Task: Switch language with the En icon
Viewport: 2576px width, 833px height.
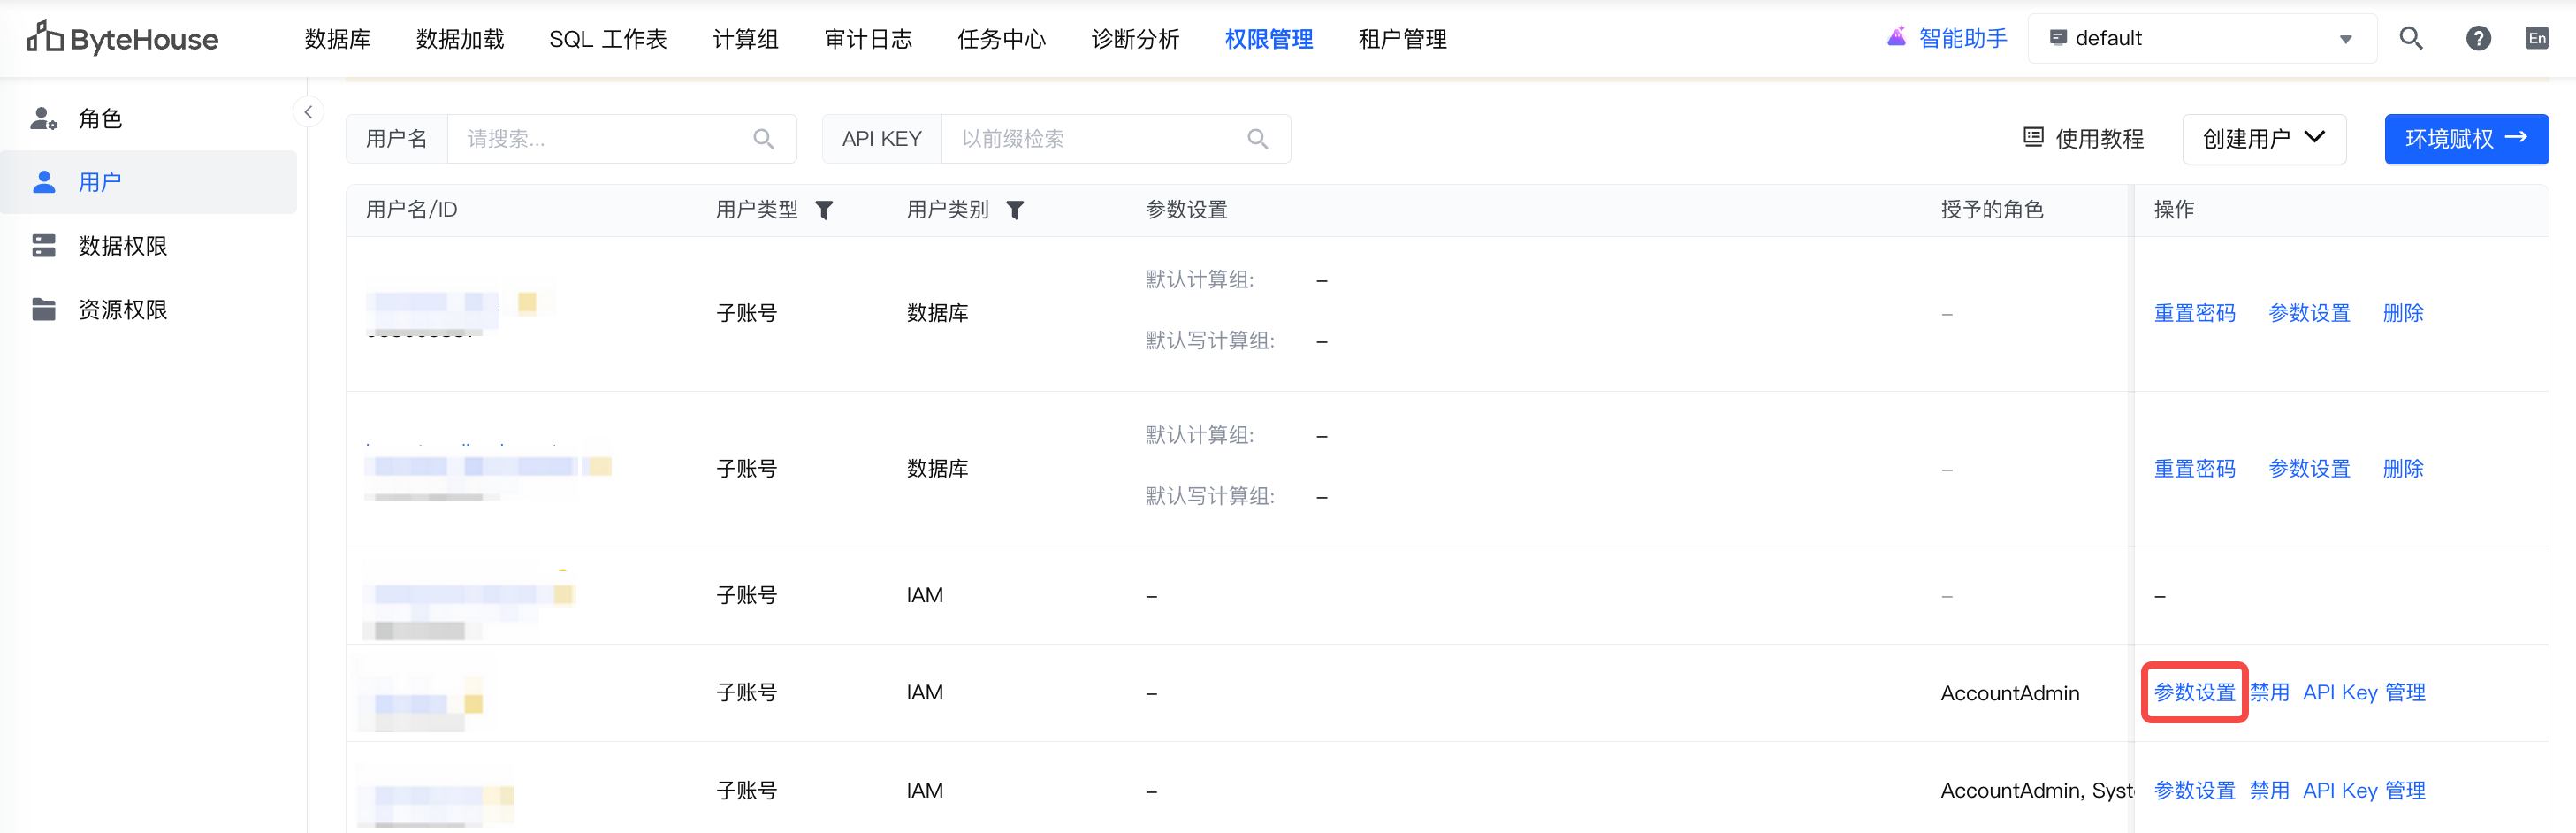Action: (x=2536, y=39)
